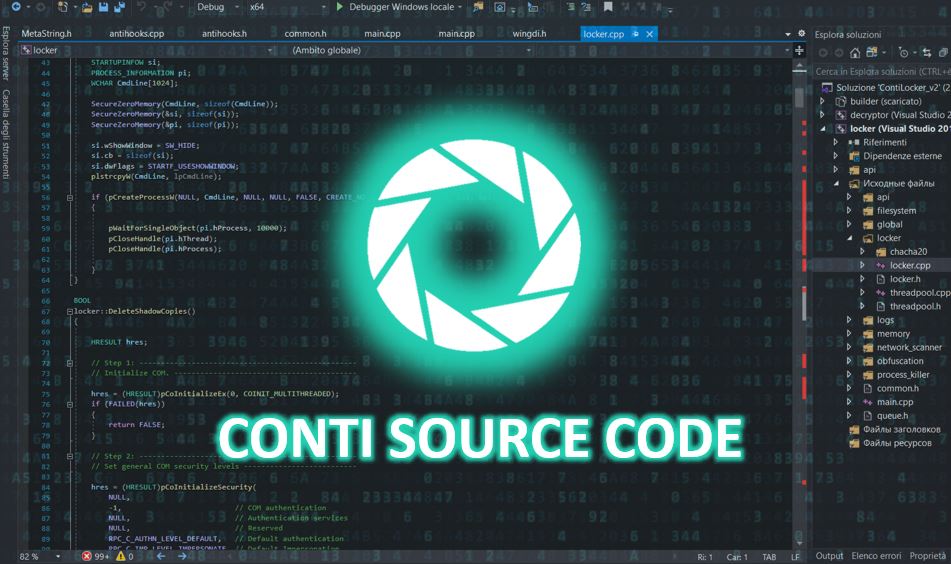Click the green Start Debugging play icon
The width and height of the screenshot is (951, 564).
(340, 7)
